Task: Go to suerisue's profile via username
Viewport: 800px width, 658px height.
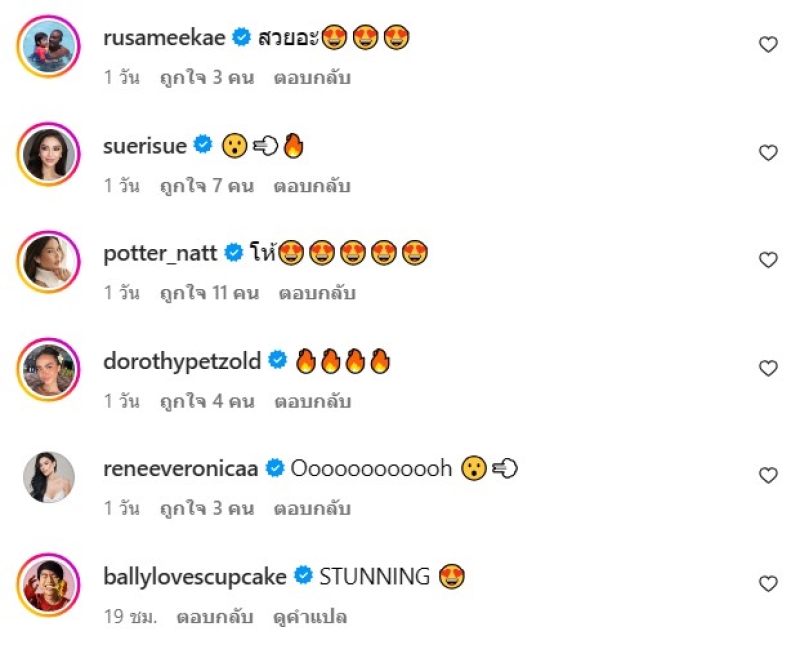Action: pyautogui.click(x=145, y=146)
